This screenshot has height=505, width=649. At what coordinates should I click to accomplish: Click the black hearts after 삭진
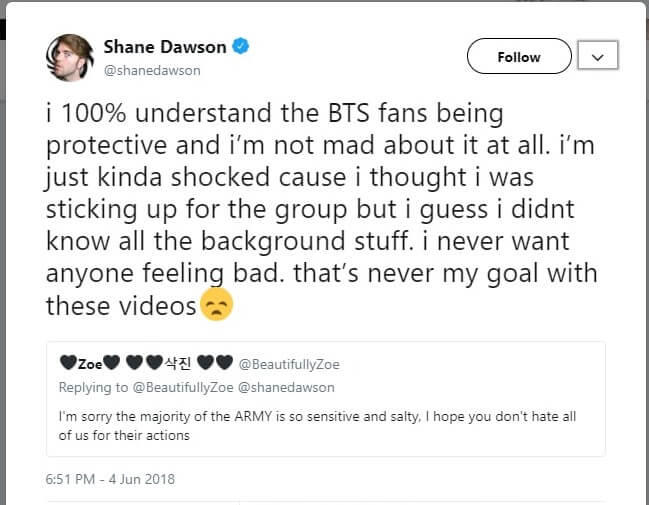pyautogui.click(x=215, y=364)
